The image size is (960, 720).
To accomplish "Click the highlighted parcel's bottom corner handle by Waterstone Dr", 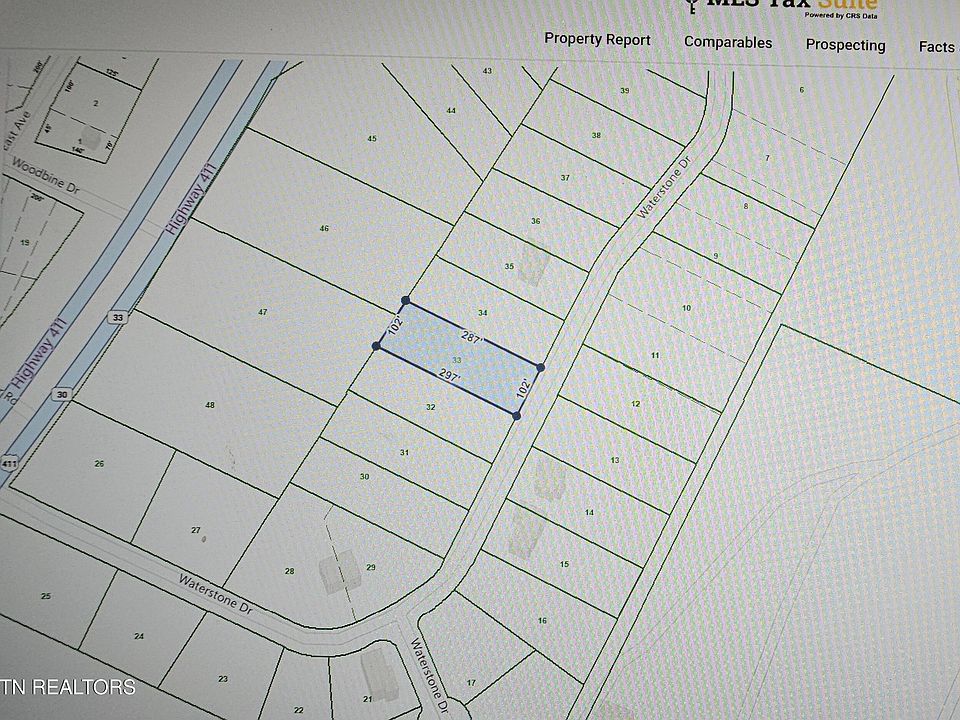I will click(516, 414).
